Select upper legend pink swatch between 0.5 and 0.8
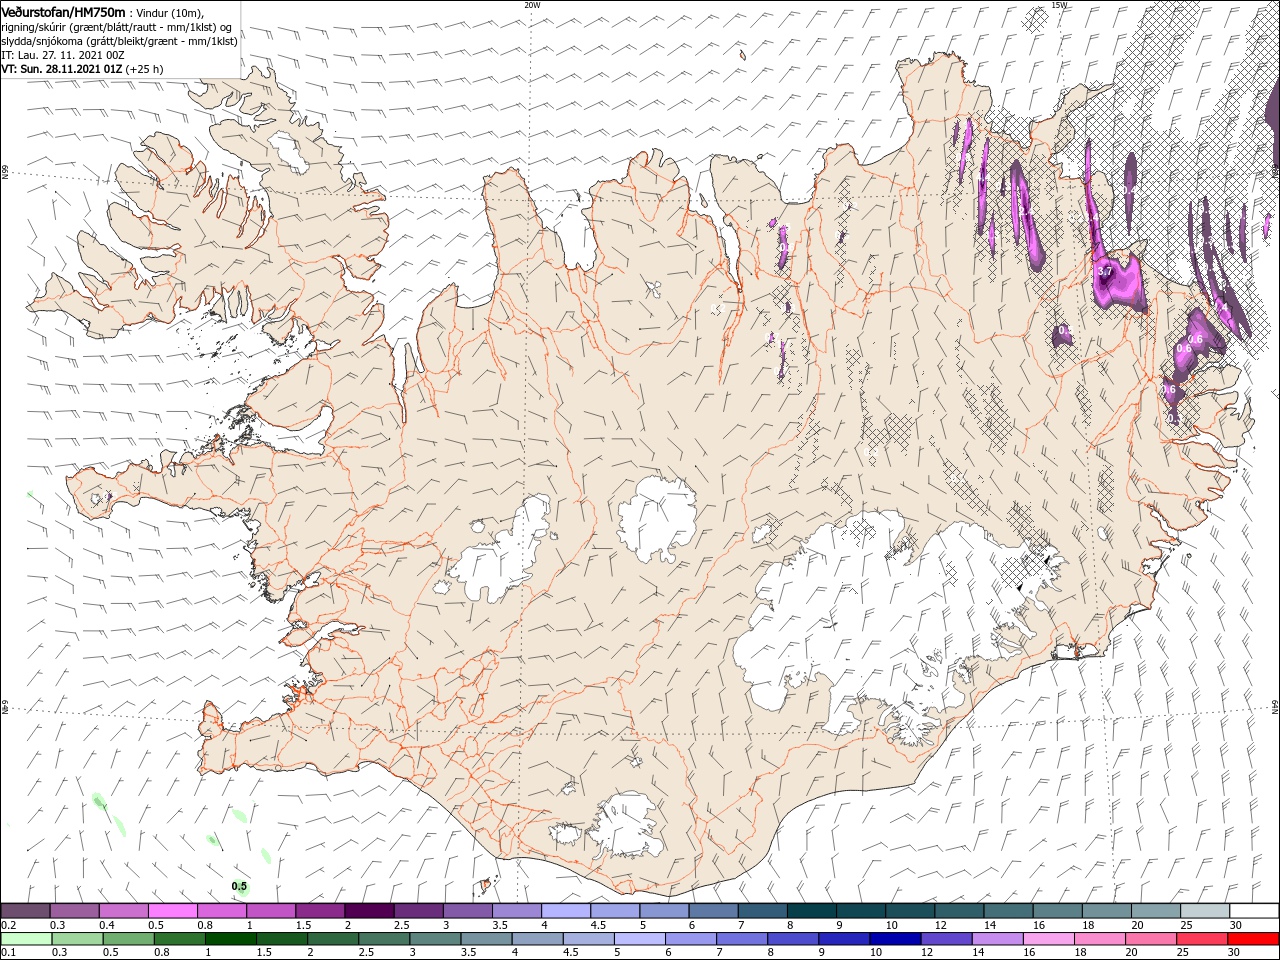 (x=172, y=911)
